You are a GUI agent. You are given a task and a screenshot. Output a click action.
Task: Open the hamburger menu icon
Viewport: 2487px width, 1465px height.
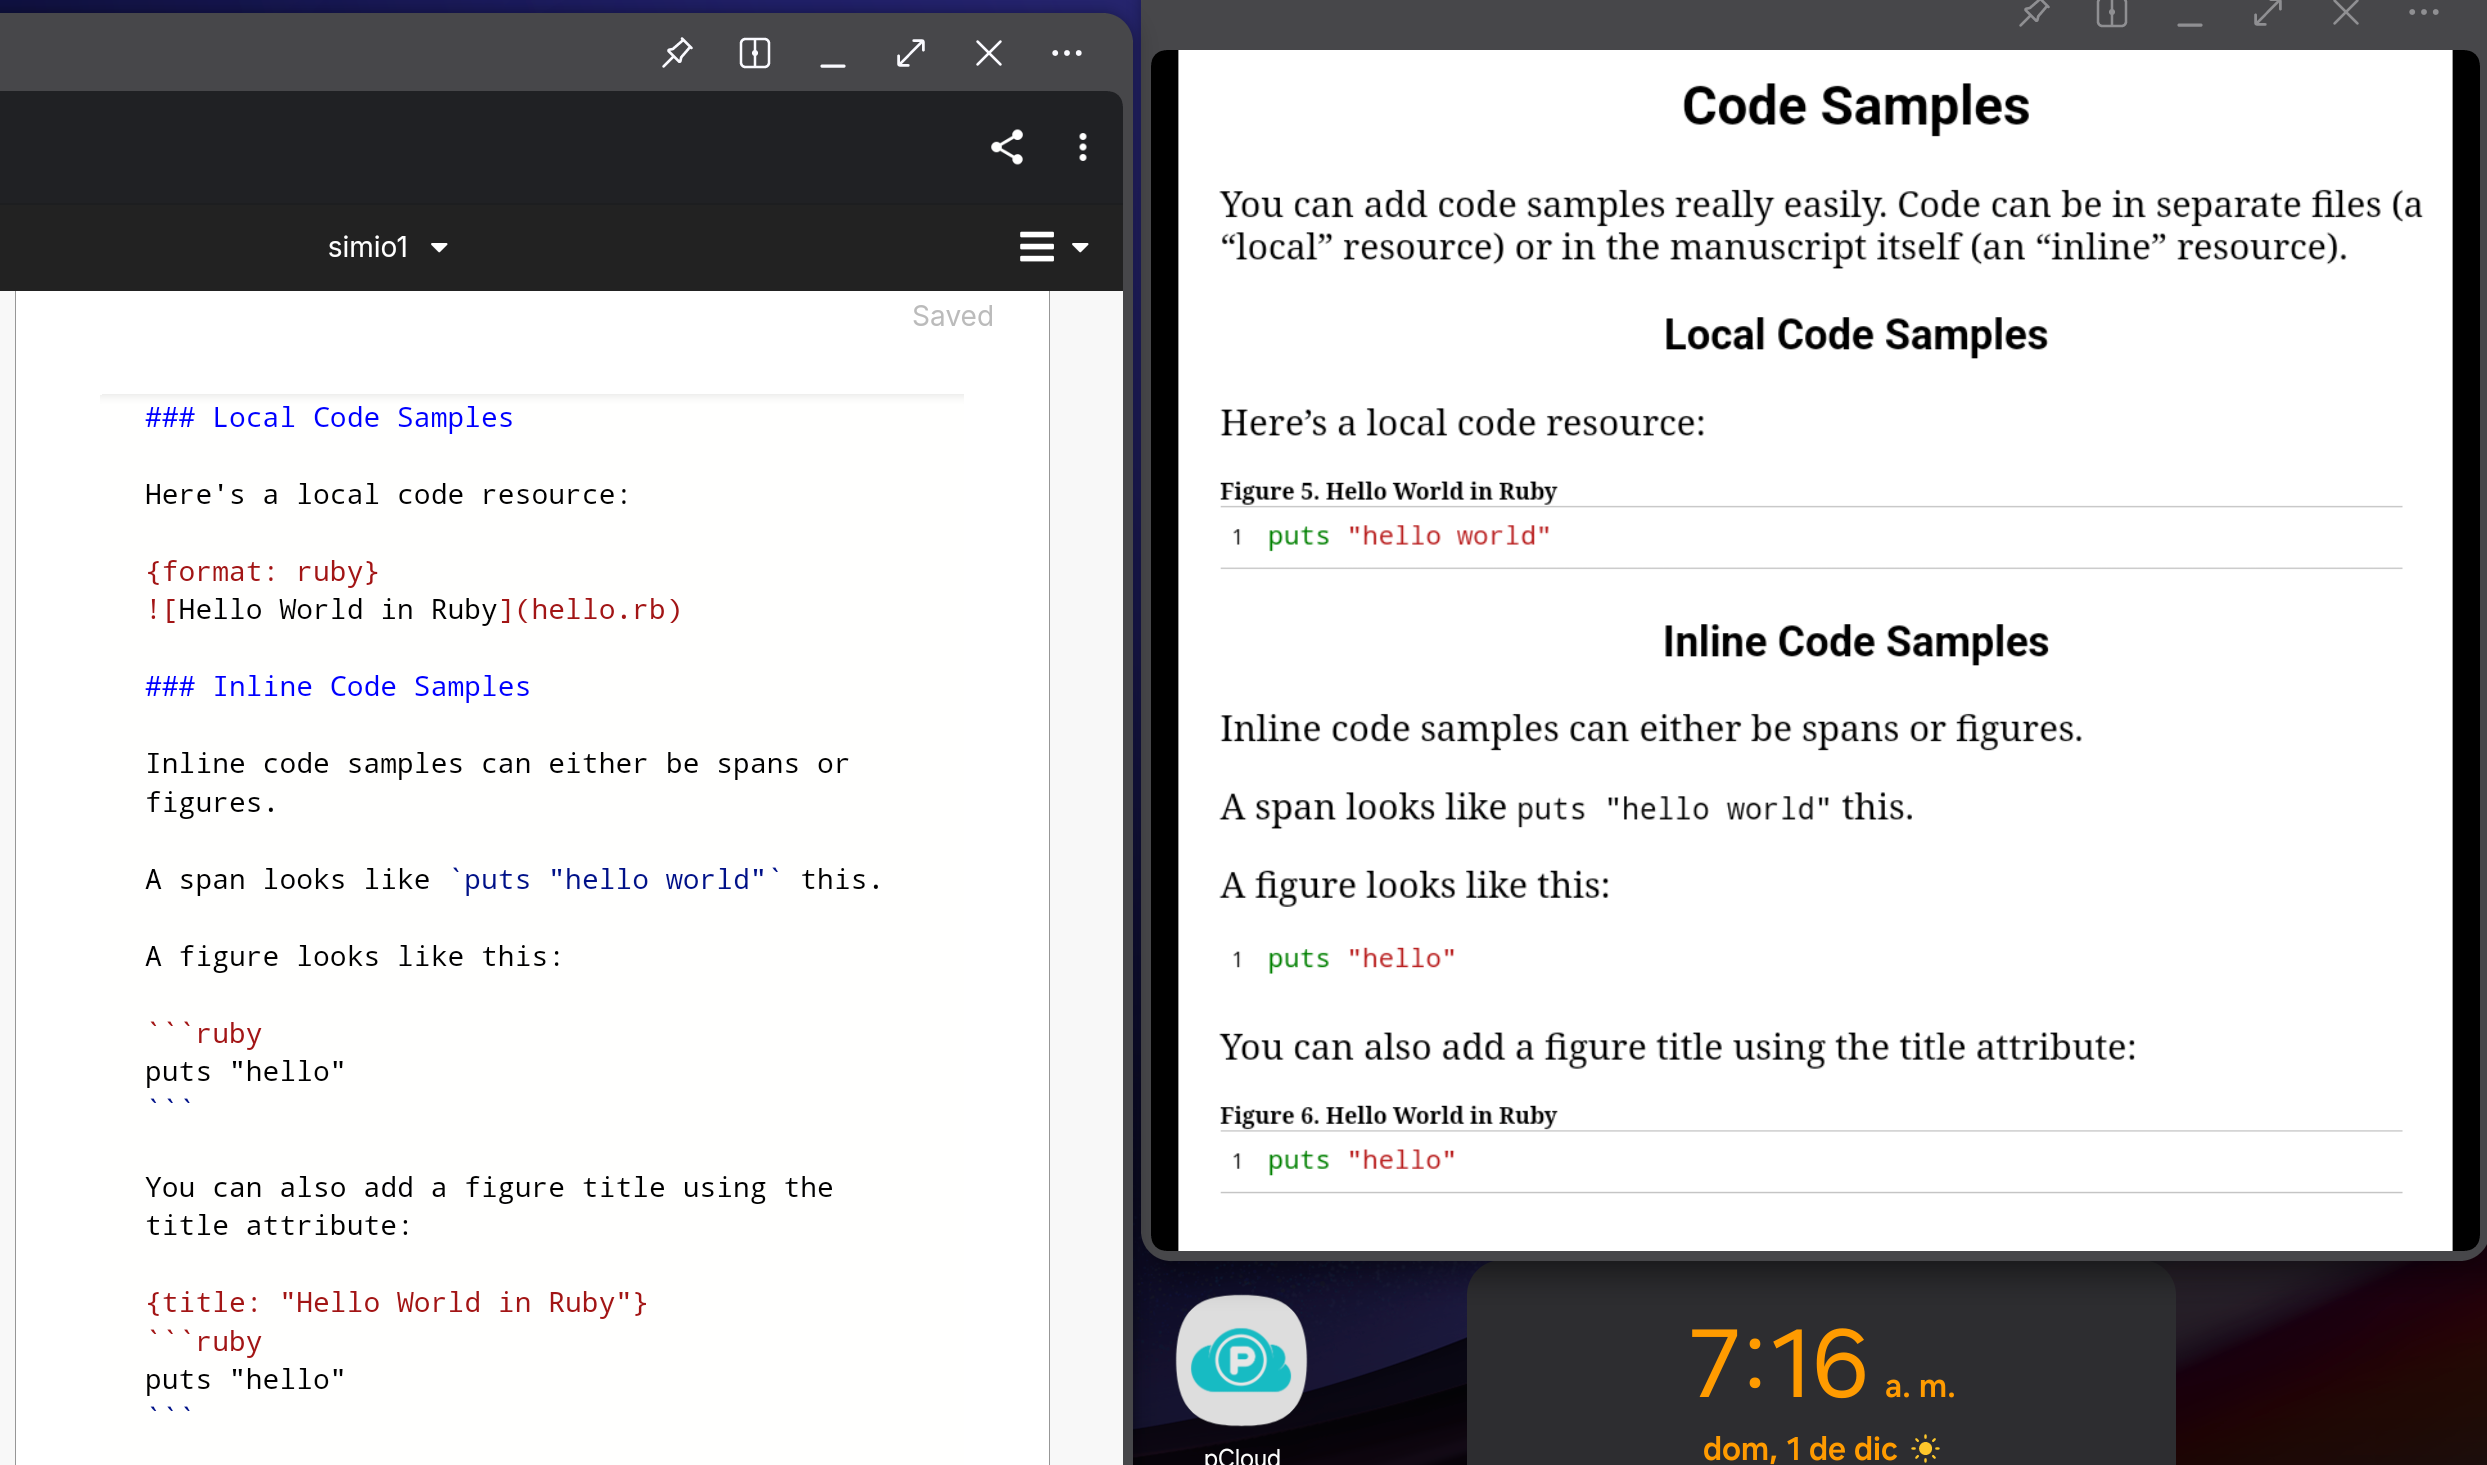point(1037,246)
